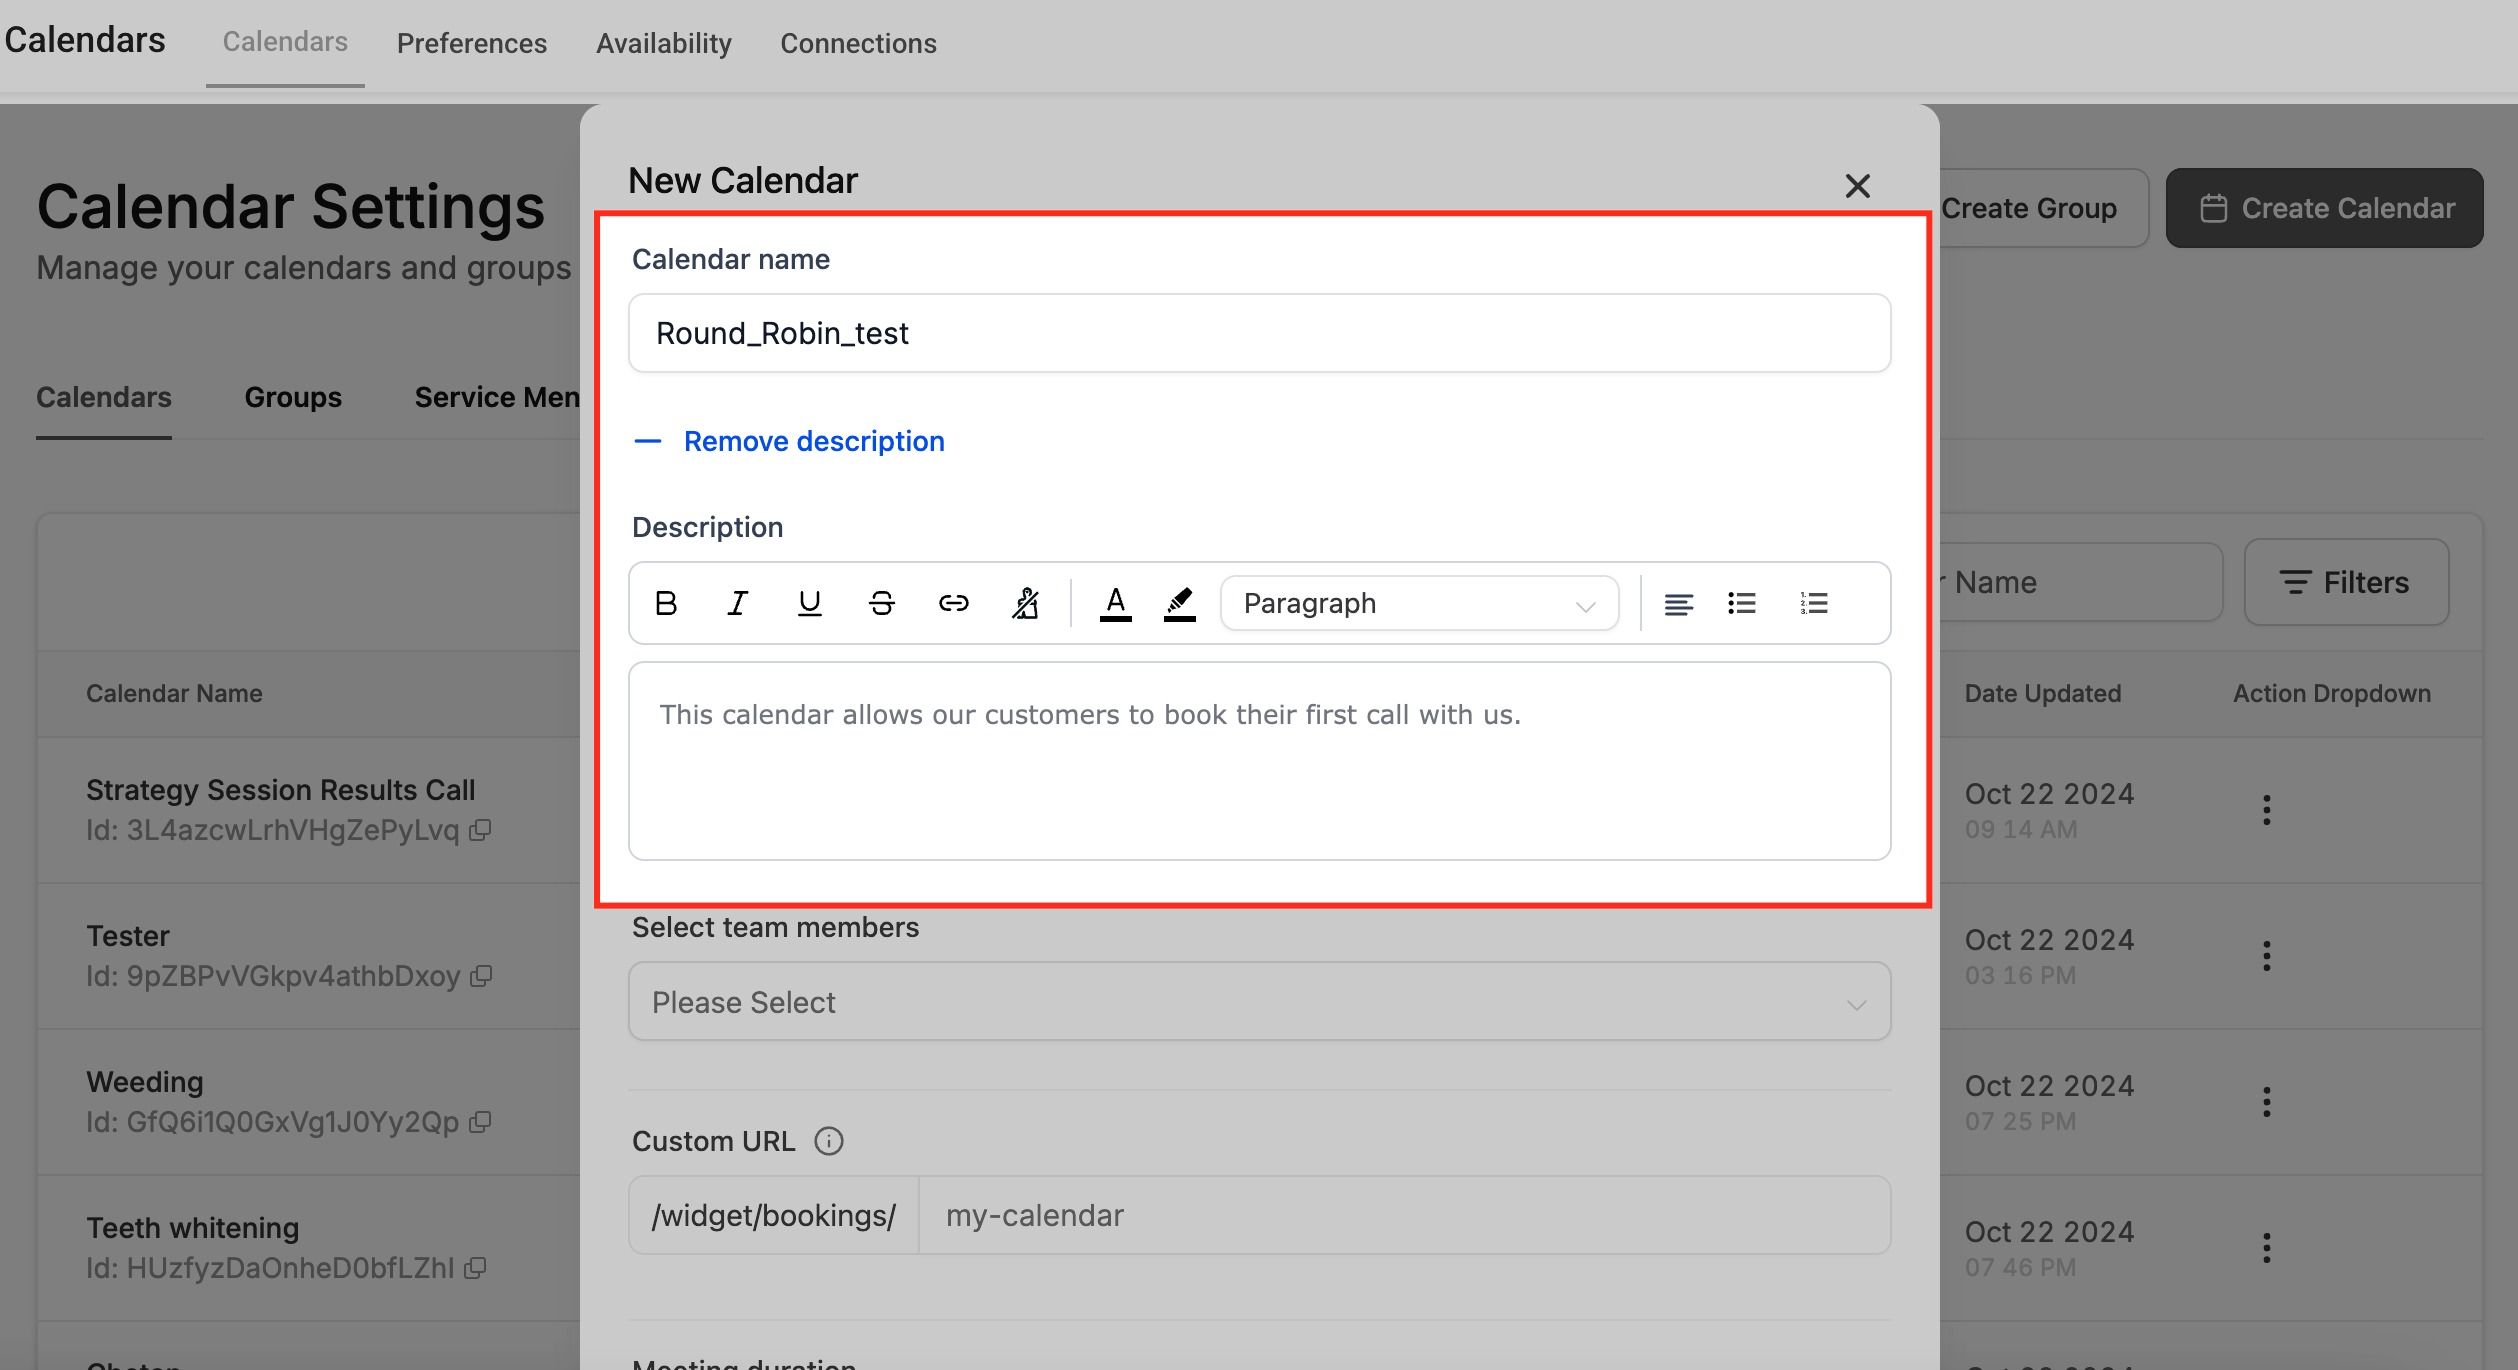This screenshot has height=1370, width=2518.
Task: Clear formatting with the eraser icon
Action: click(1025, 603)
